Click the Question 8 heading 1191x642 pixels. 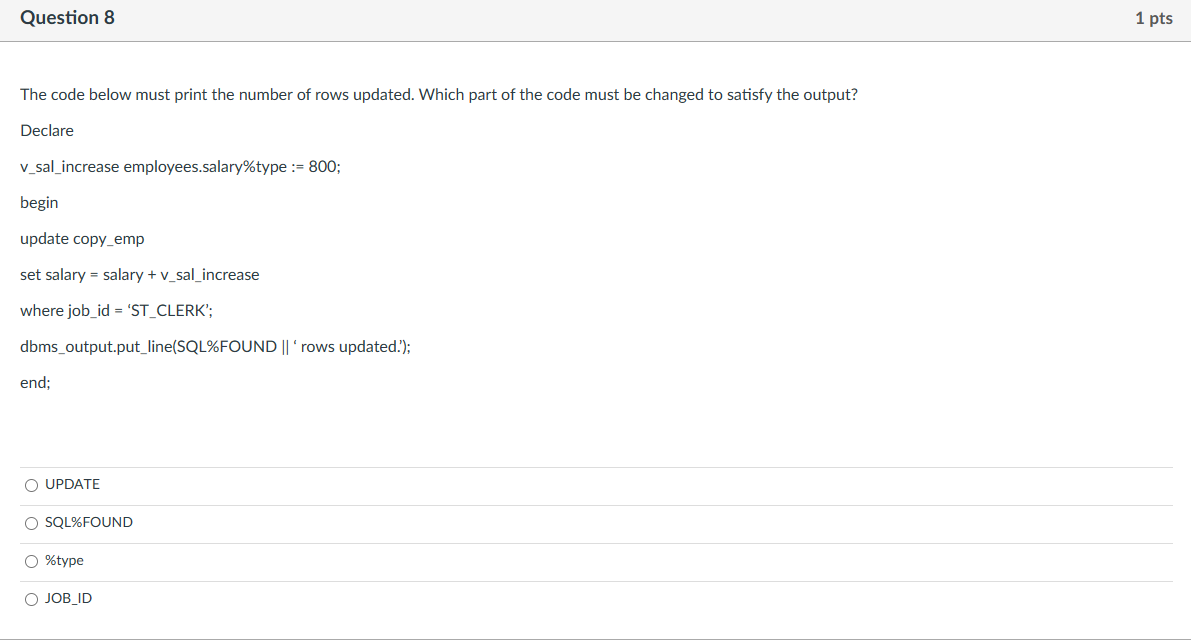tap(68, 17)
